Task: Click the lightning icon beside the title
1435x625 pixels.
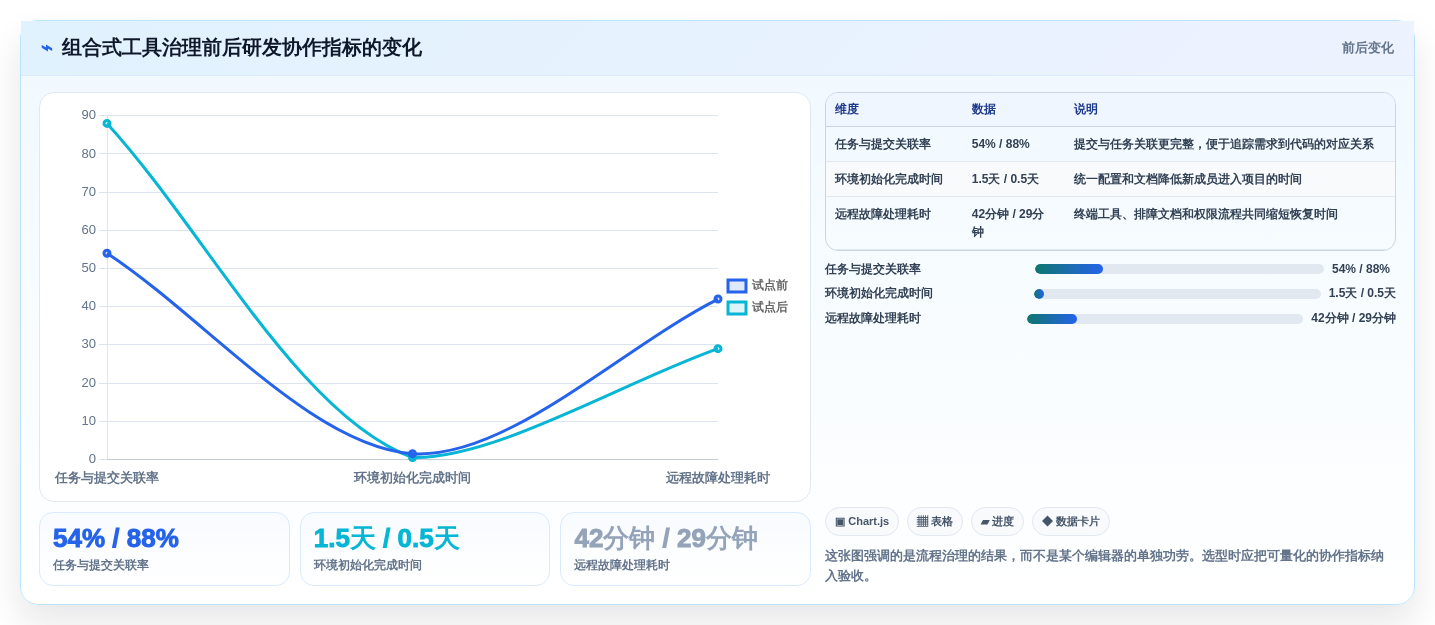Action: coord(47,48)
